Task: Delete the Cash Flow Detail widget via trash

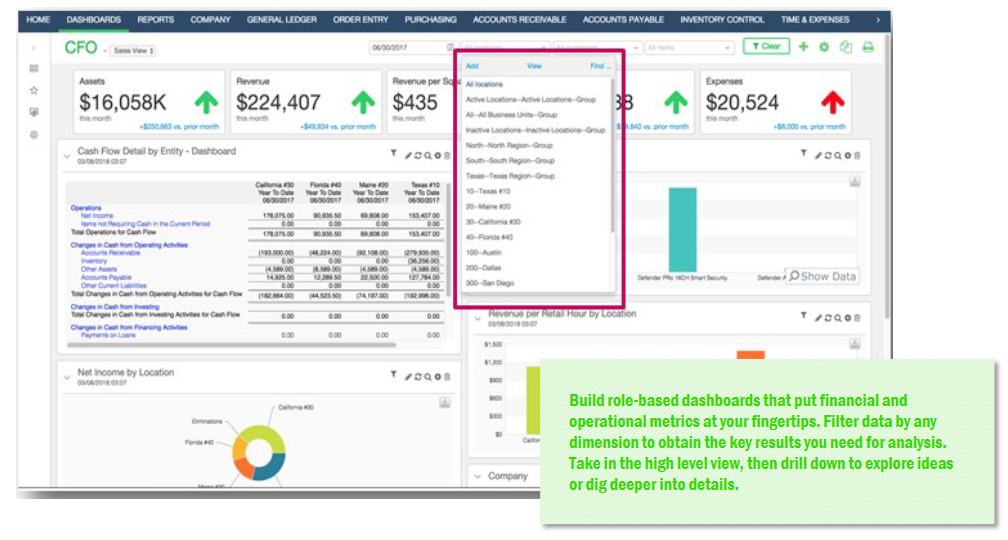Action: (447, 156)
